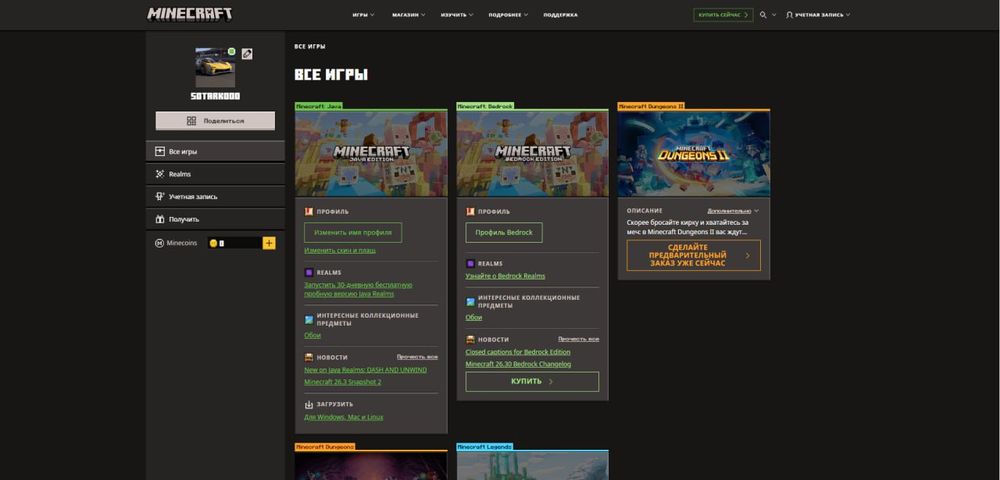
Task: Click the gold coin icon in Minecoins balance
Action: click(213, 243)
